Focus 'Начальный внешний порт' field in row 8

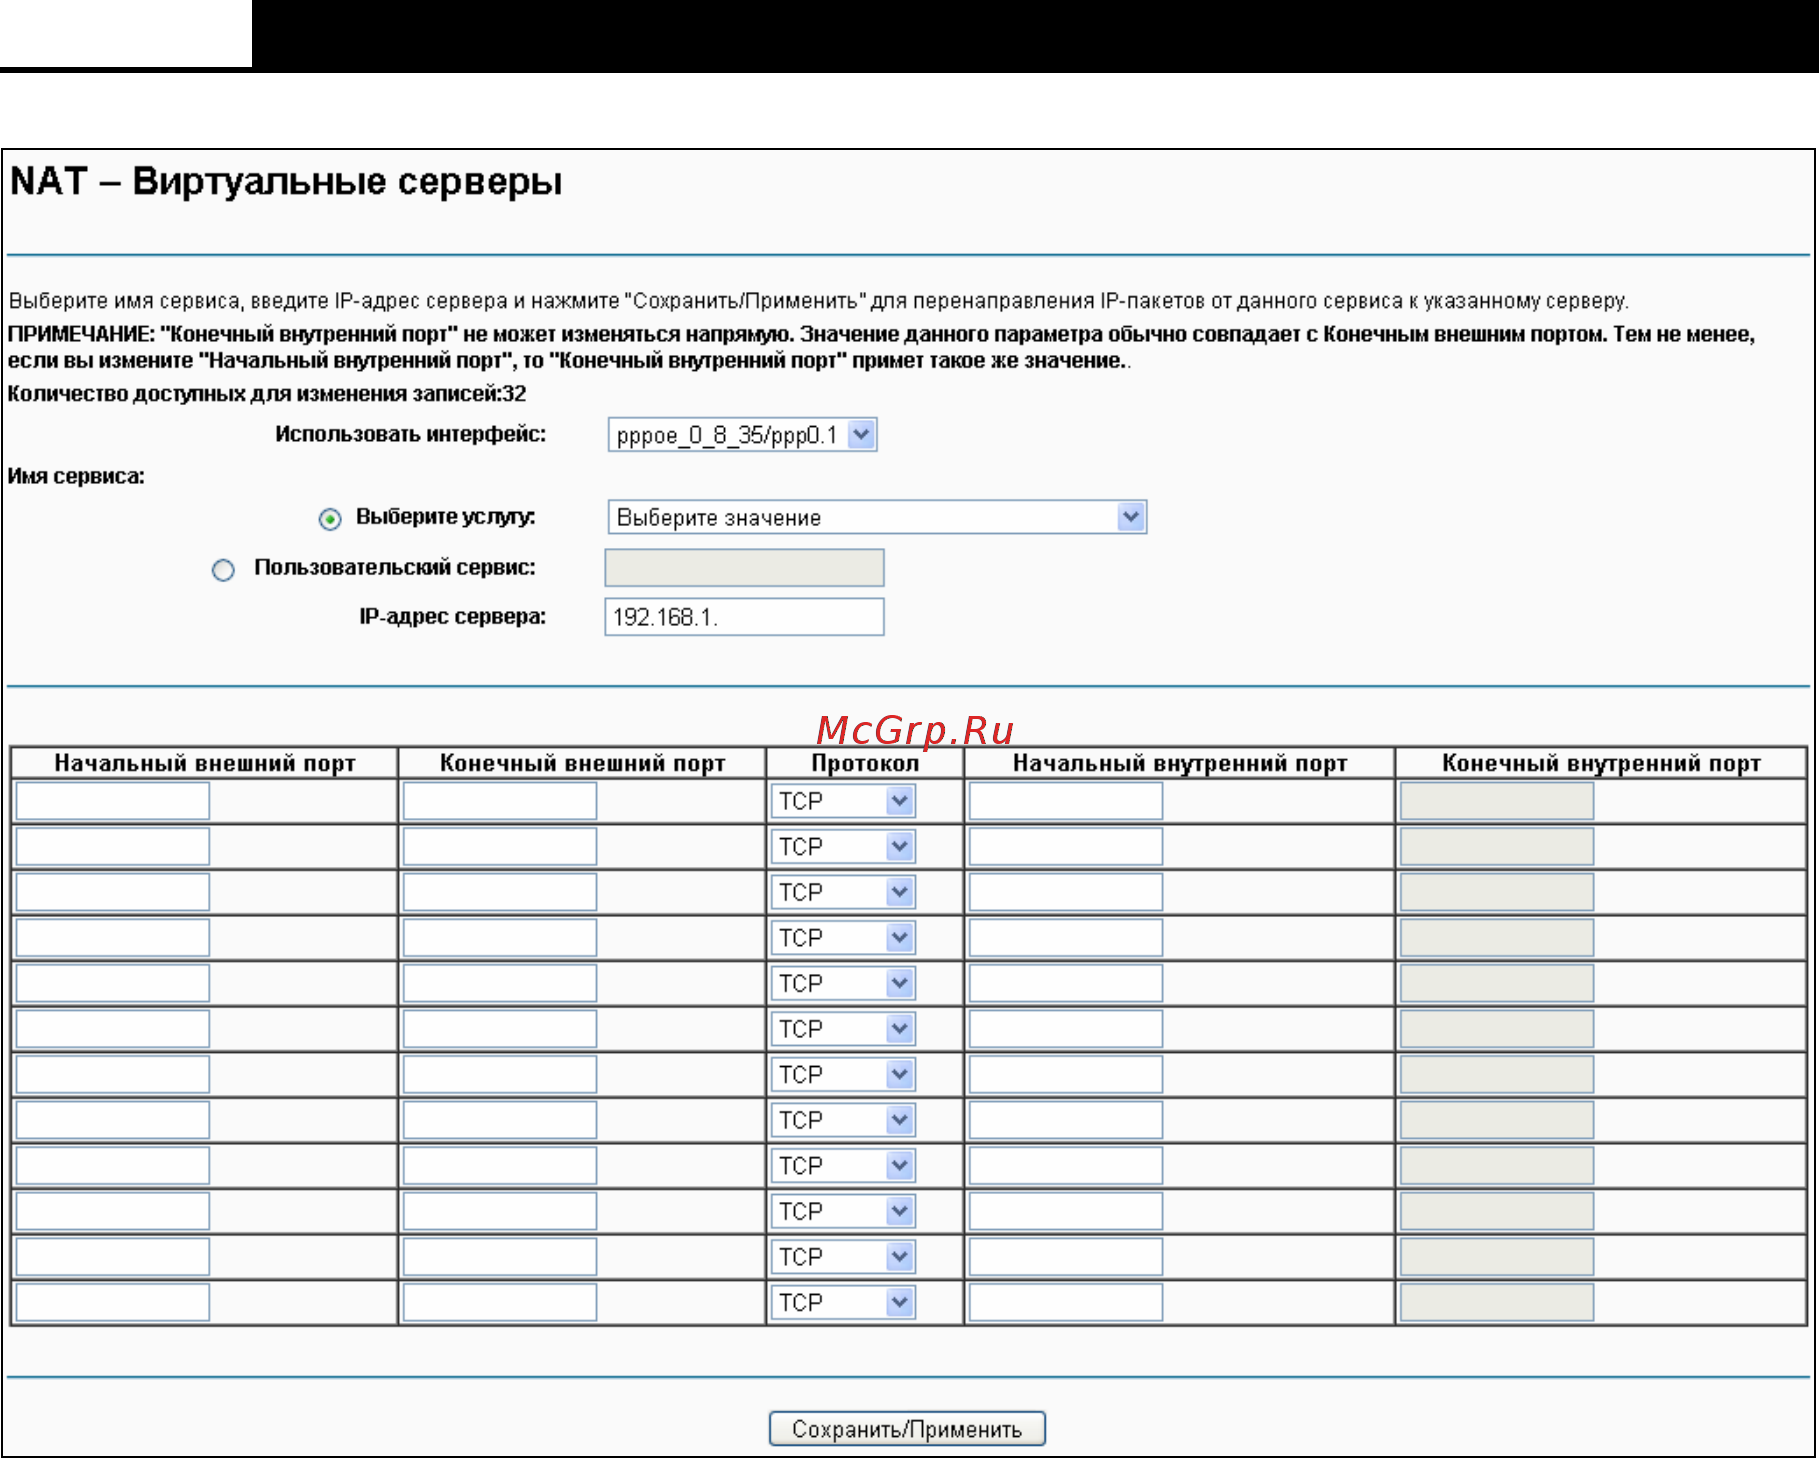(x=113, y=1120)
